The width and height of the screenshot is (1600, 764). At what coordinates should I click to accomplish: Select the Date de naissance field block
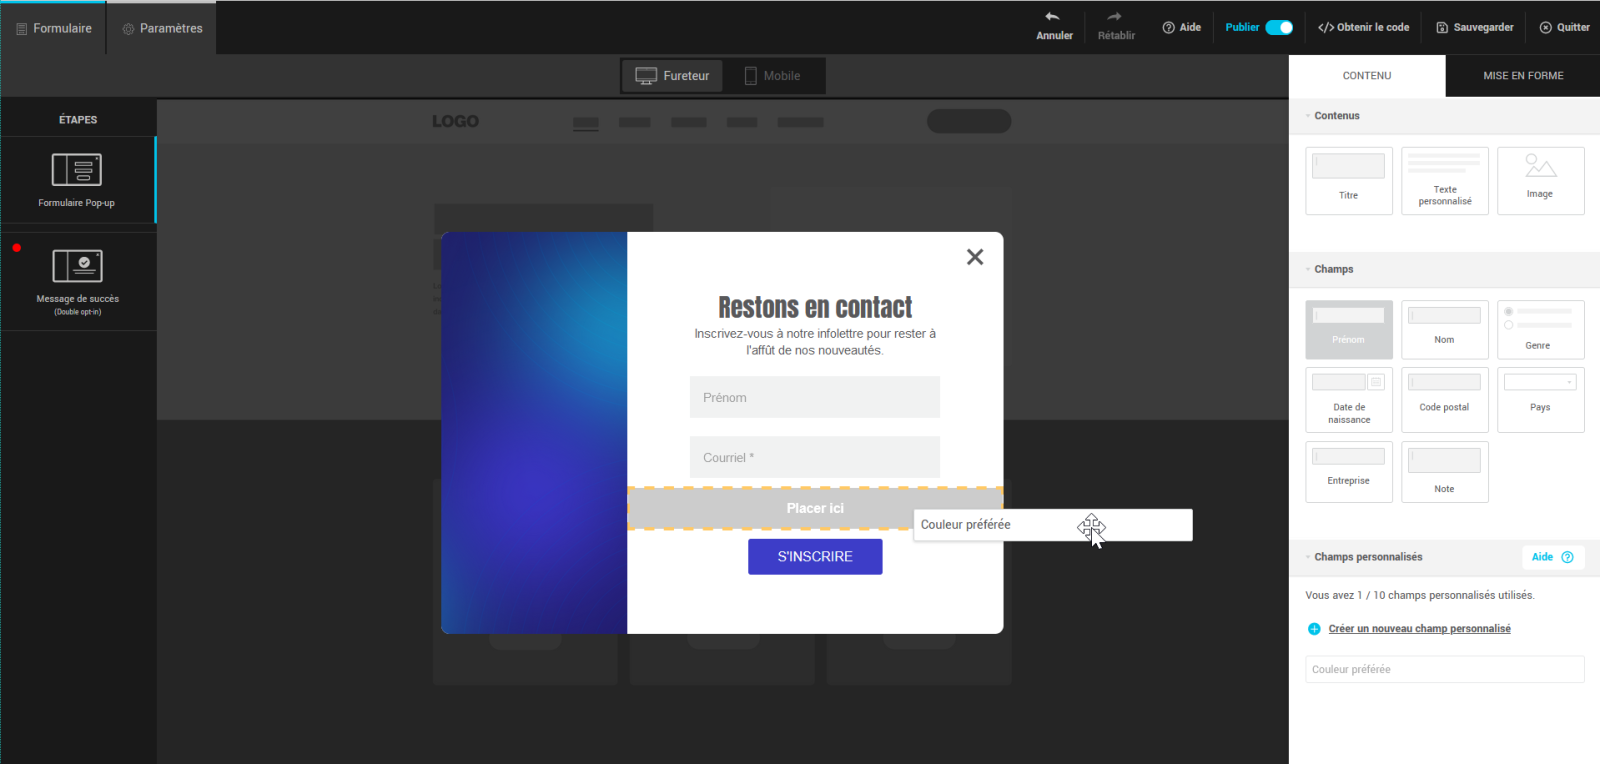click(1348, 399)
